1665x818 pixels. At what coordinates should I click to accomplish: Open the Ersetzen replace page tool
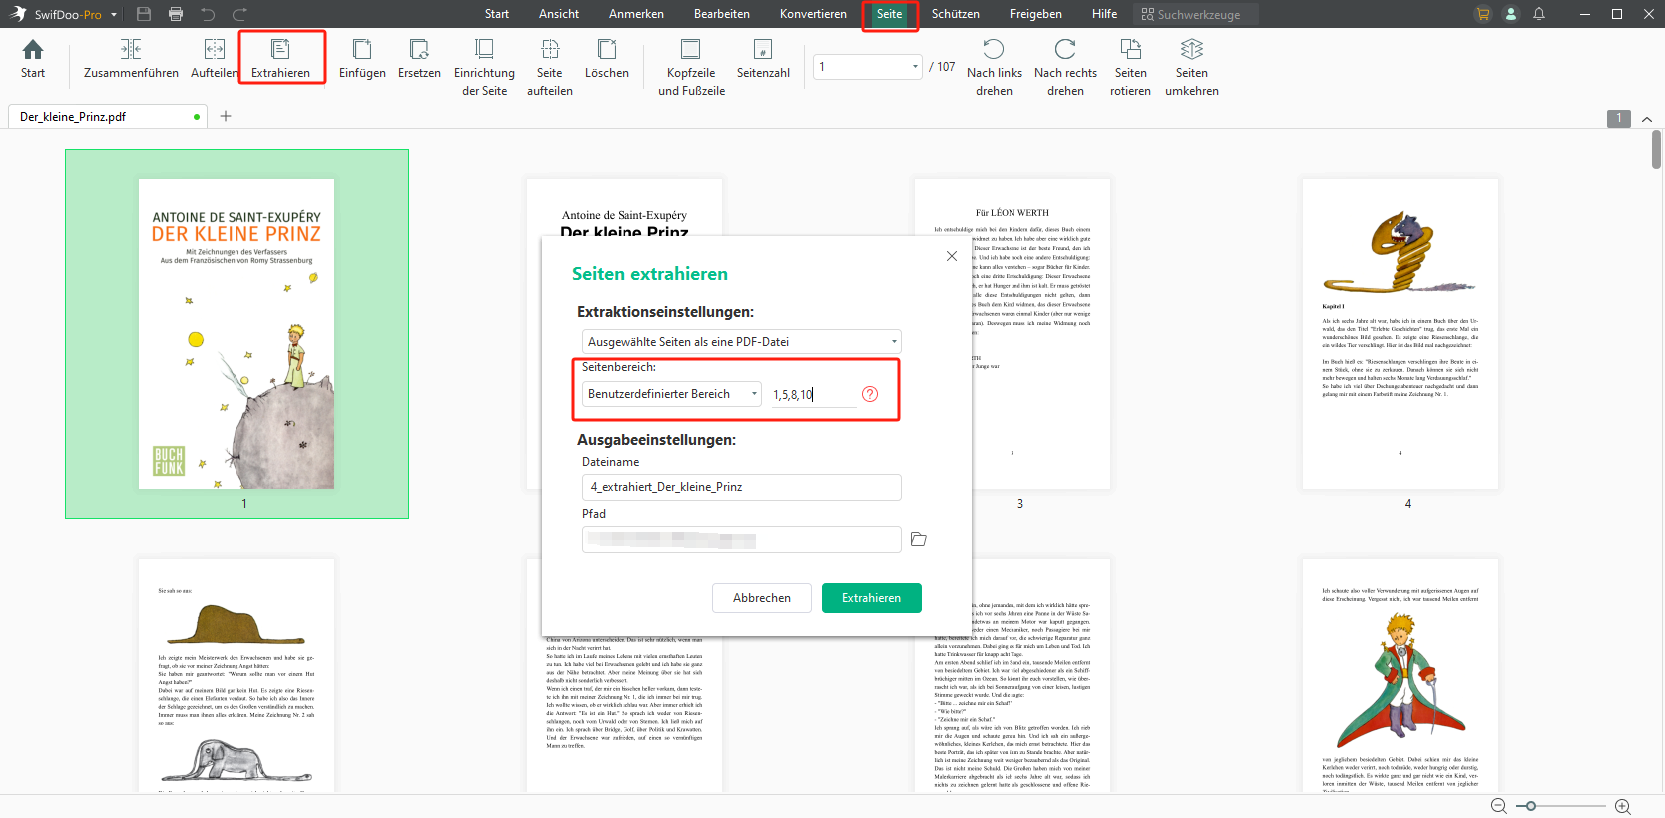coord(419,59)
